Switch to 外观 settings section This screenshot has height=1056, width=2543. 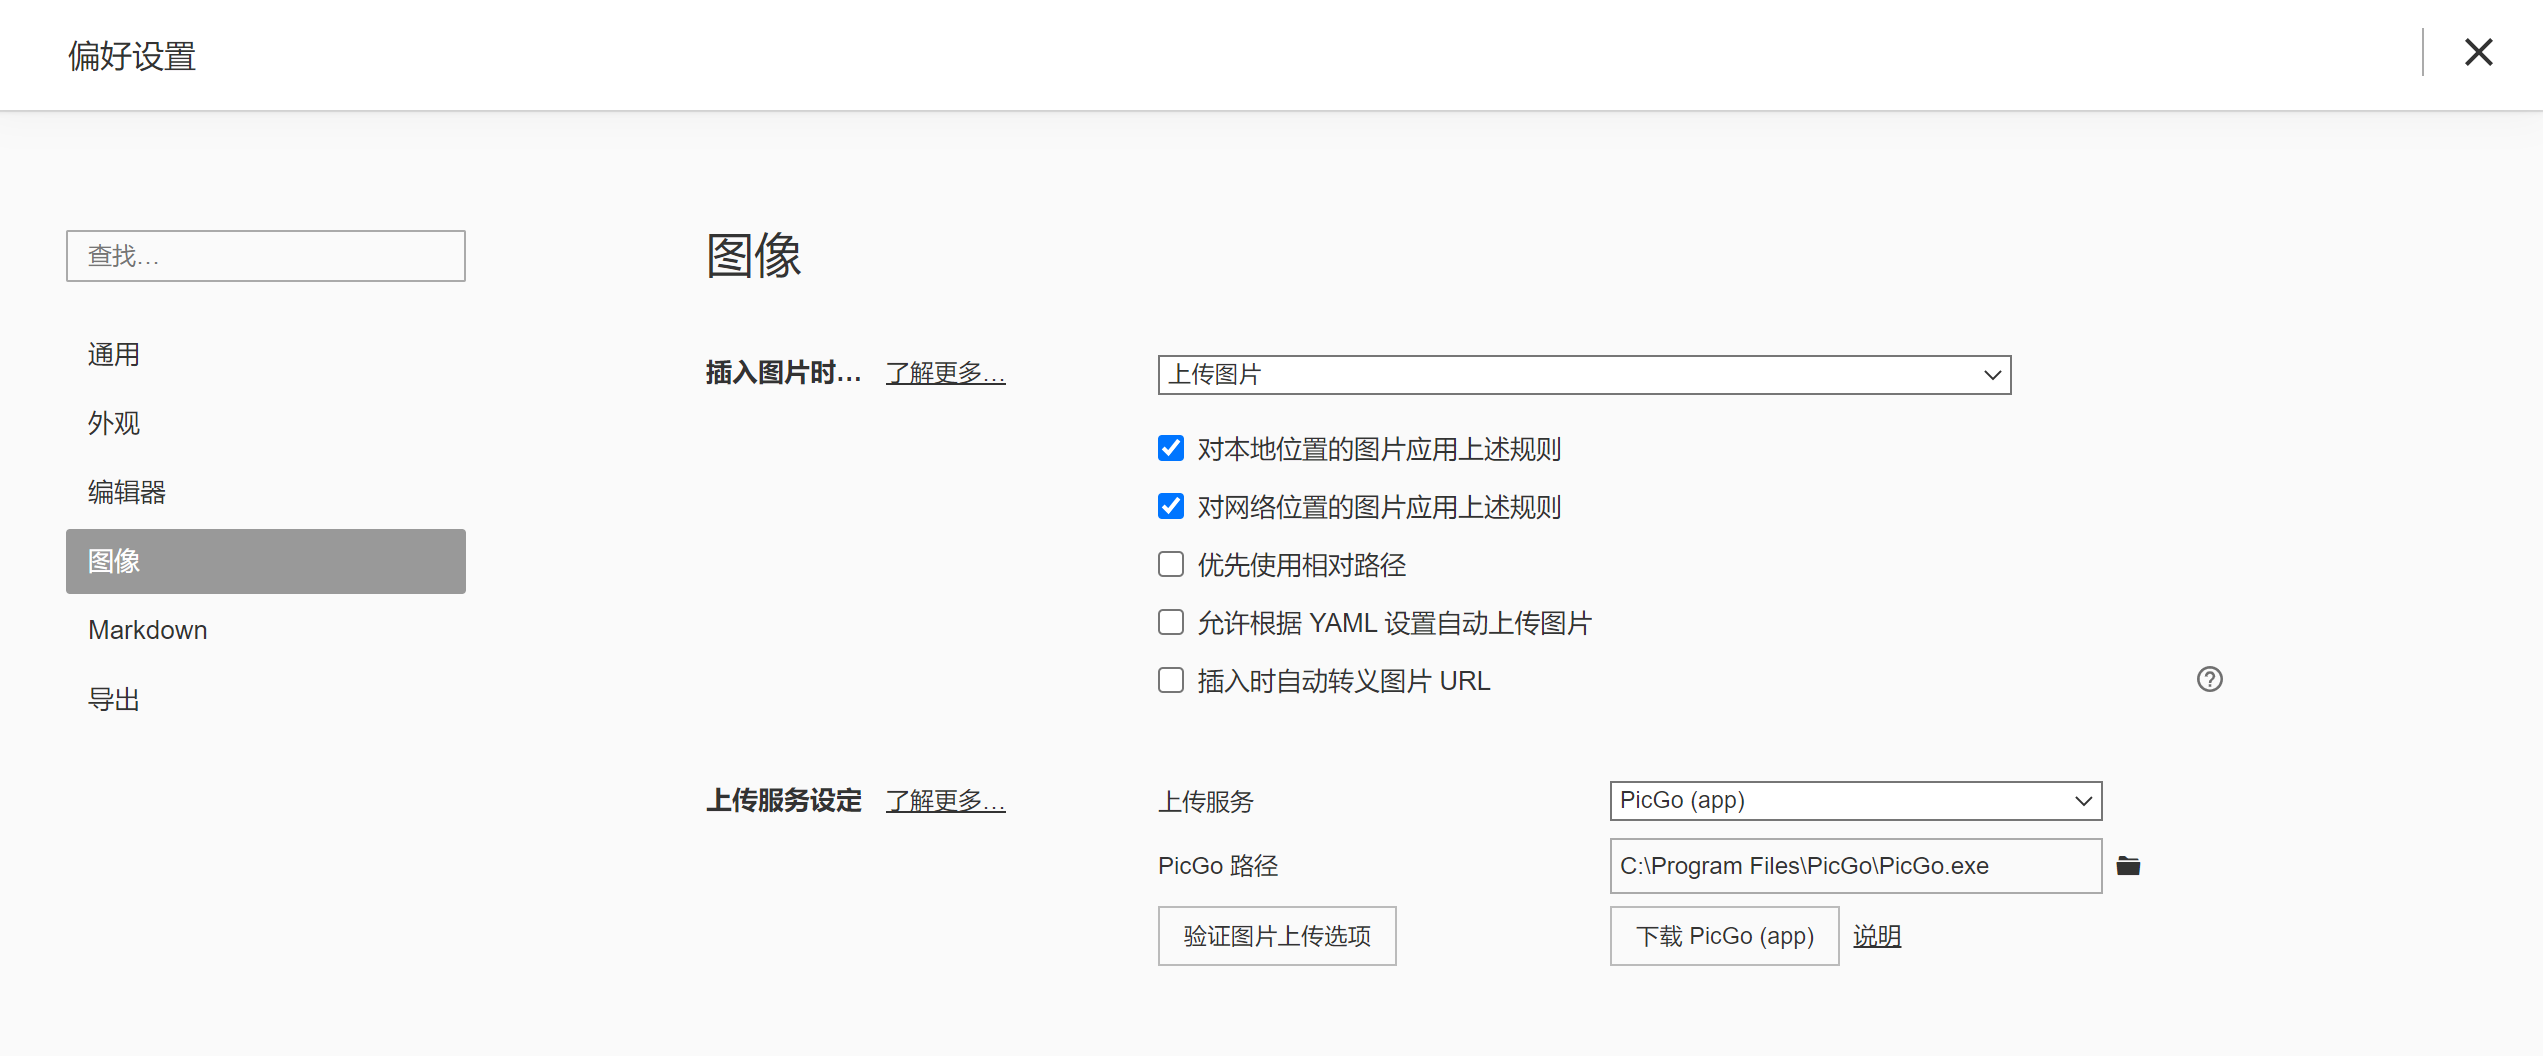(x=114, y=424)
